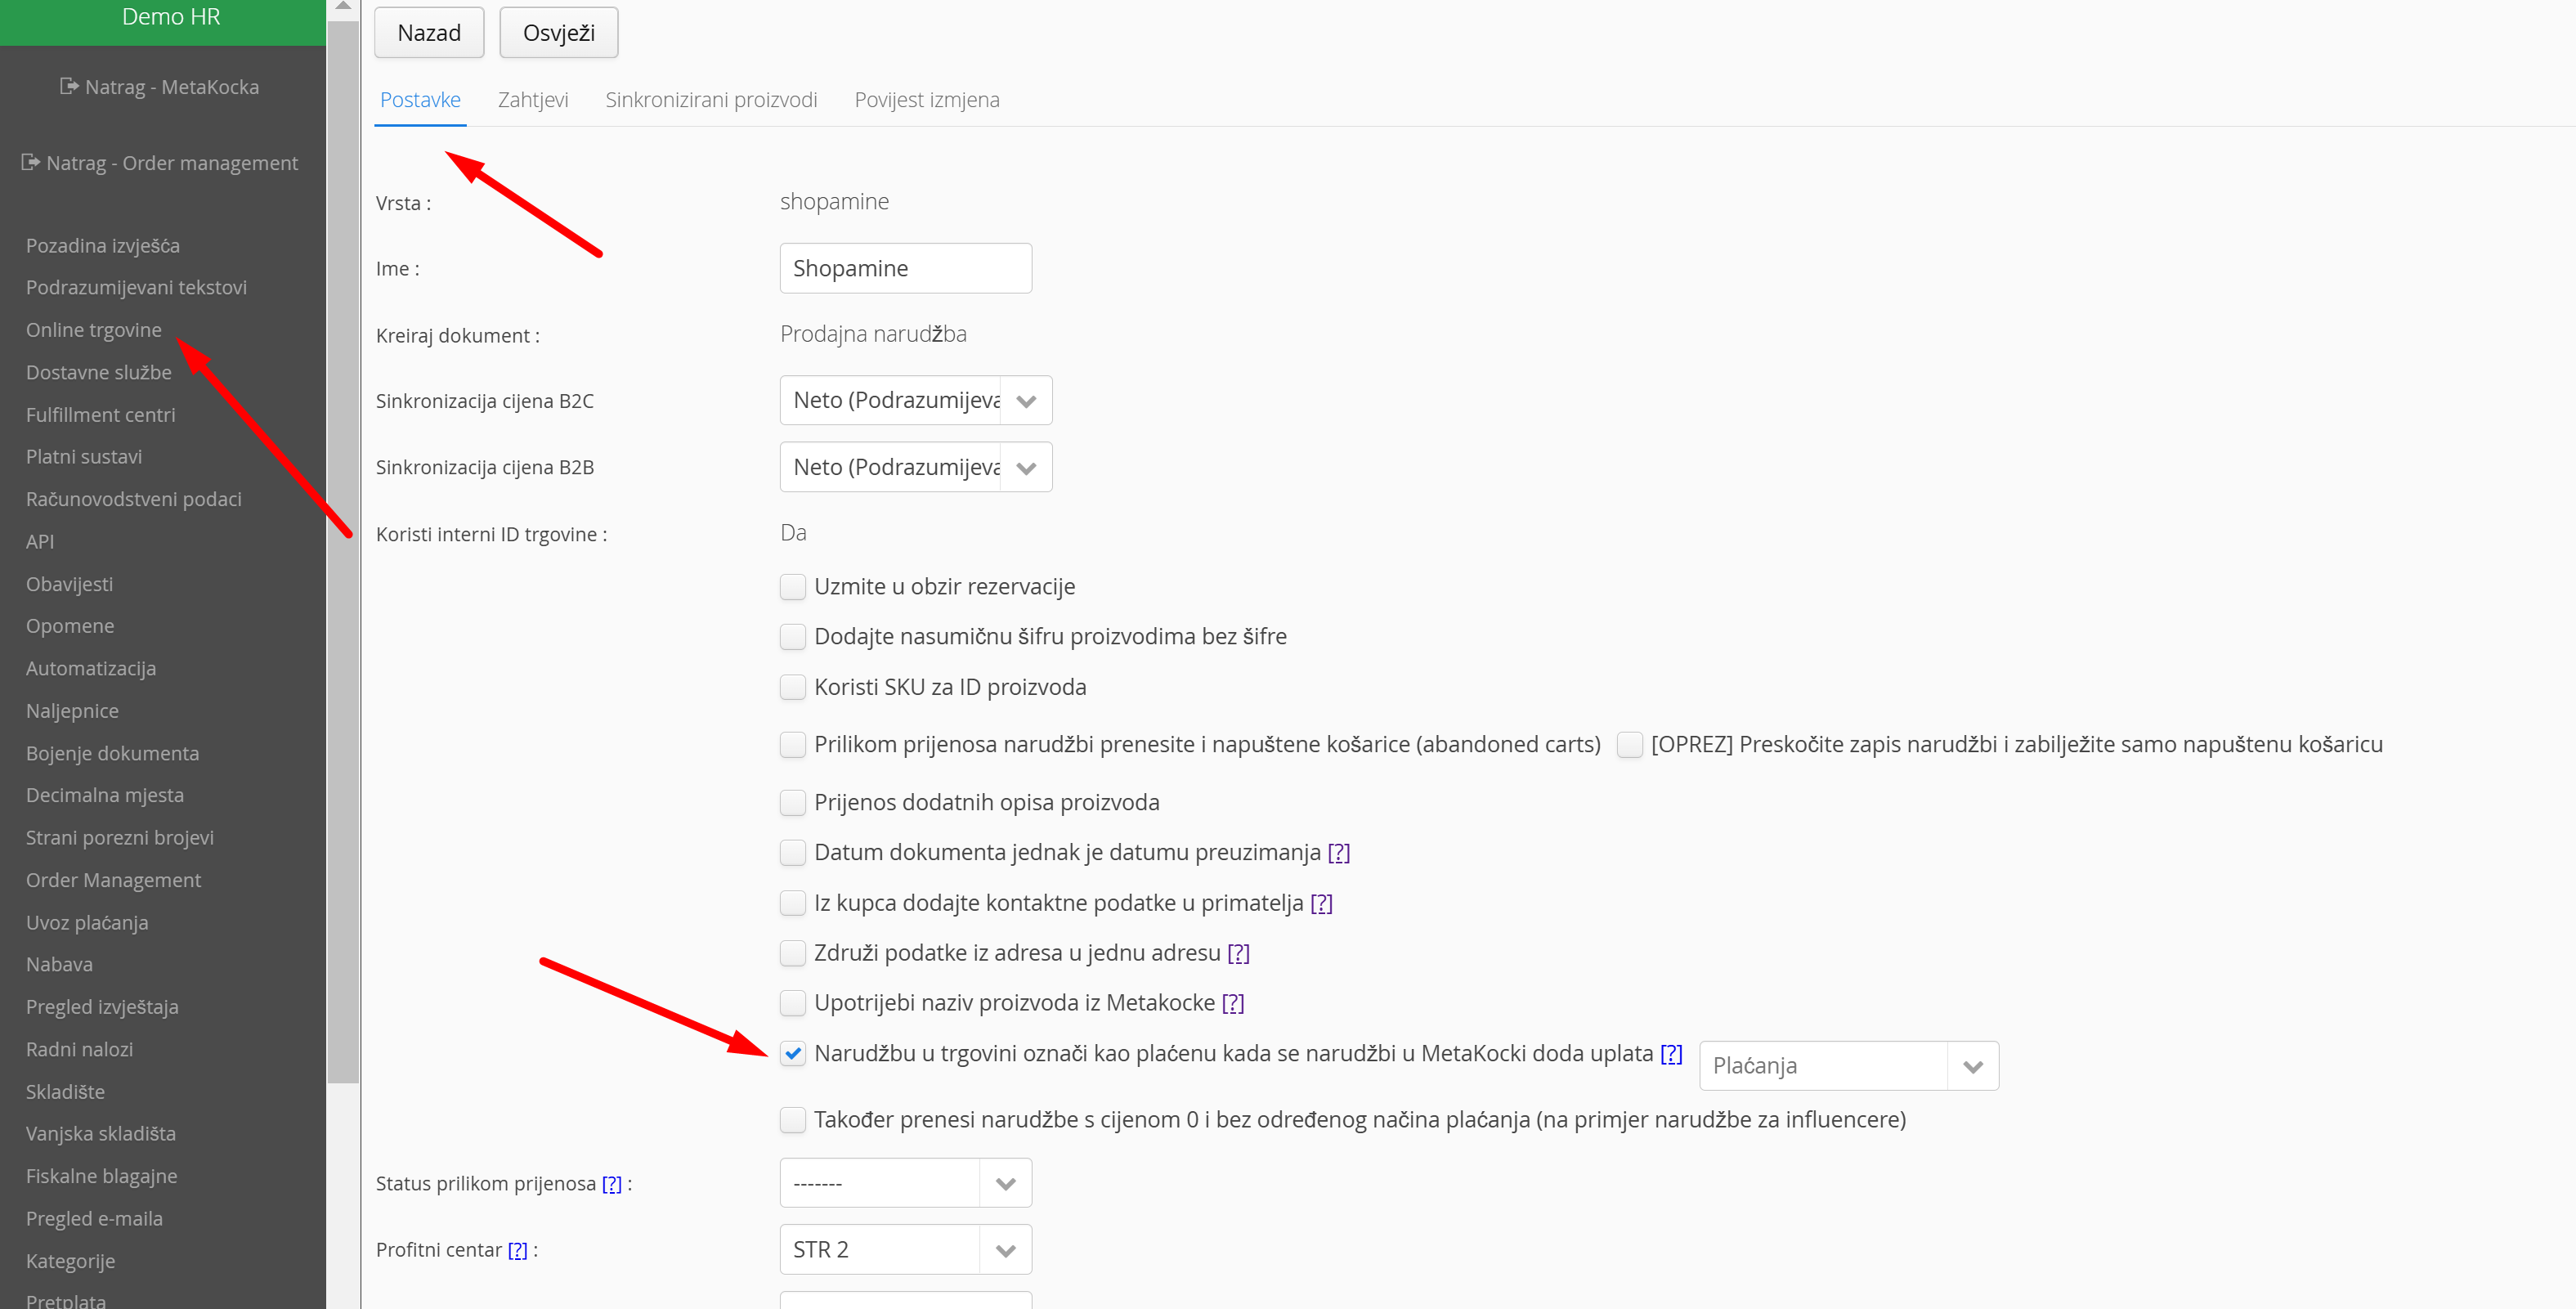2576x1309 pixels.
Task: Click exit icon beside Natrag - Order management
Action: [x=30, y=162]
